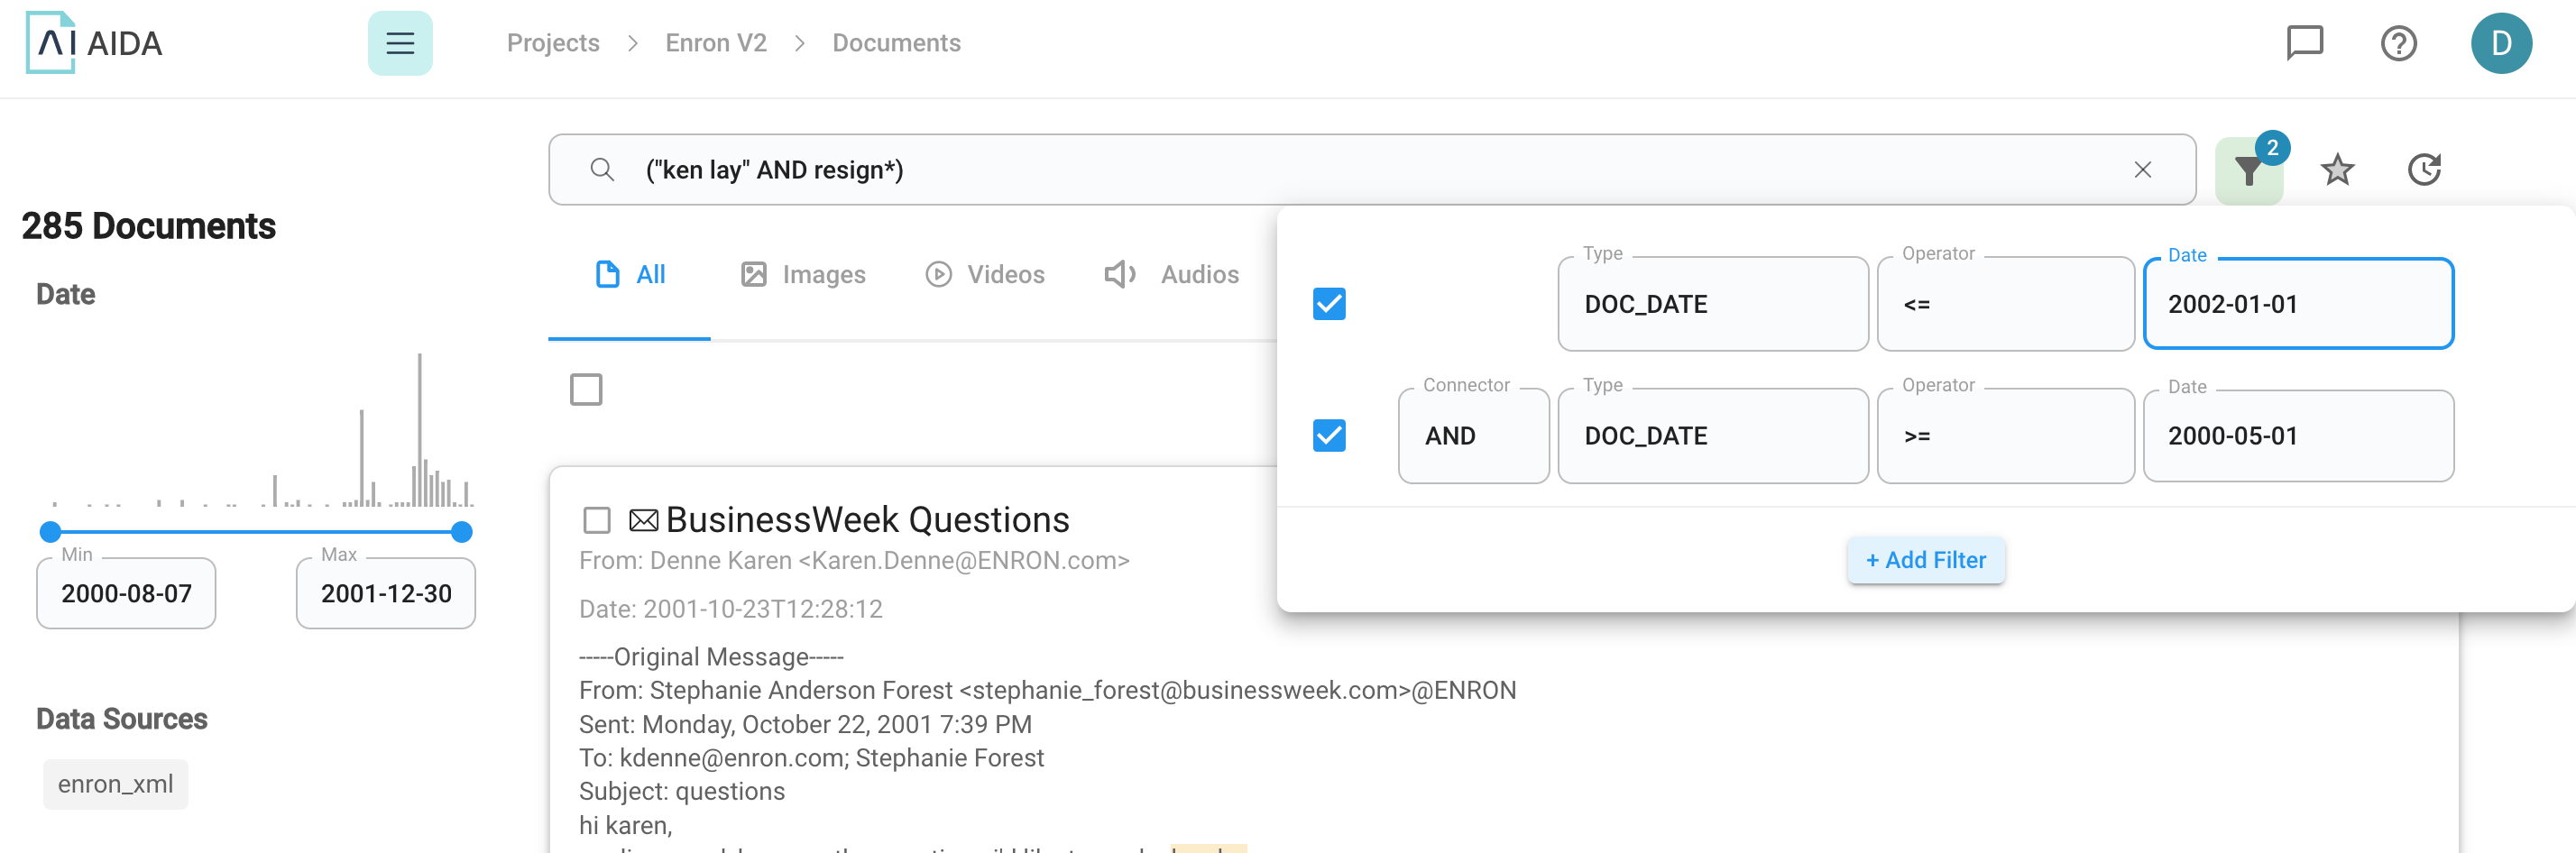Open the AND Connector dropdown
The width and height of the screenshot is (2576, 853).
point(1474,436)
